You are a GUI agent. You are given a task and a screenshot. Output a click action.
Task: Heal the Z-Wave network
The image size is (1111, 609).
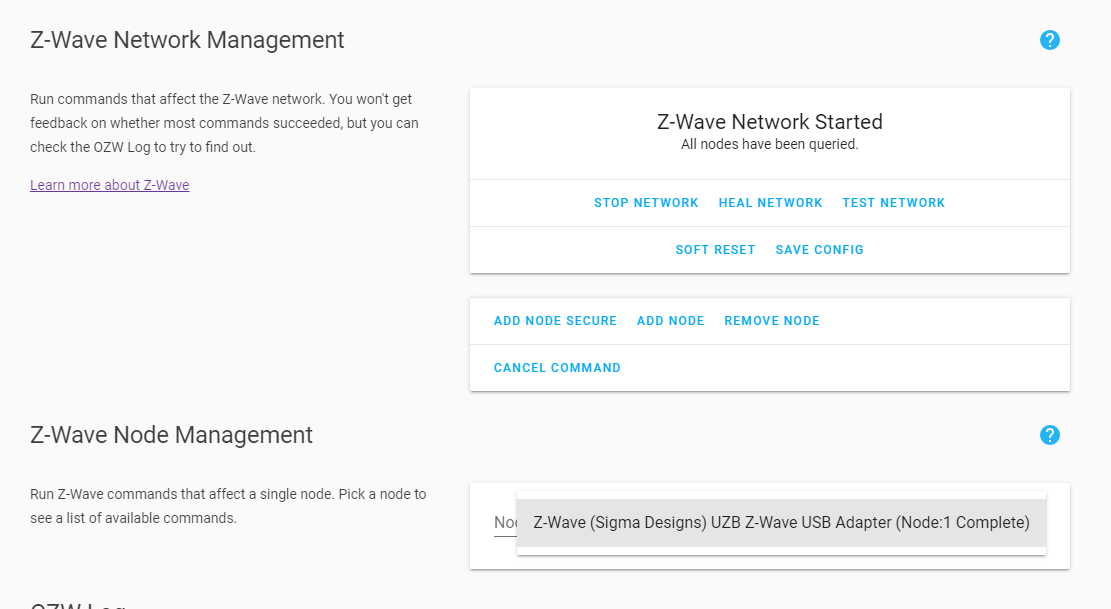click(770, 202)
